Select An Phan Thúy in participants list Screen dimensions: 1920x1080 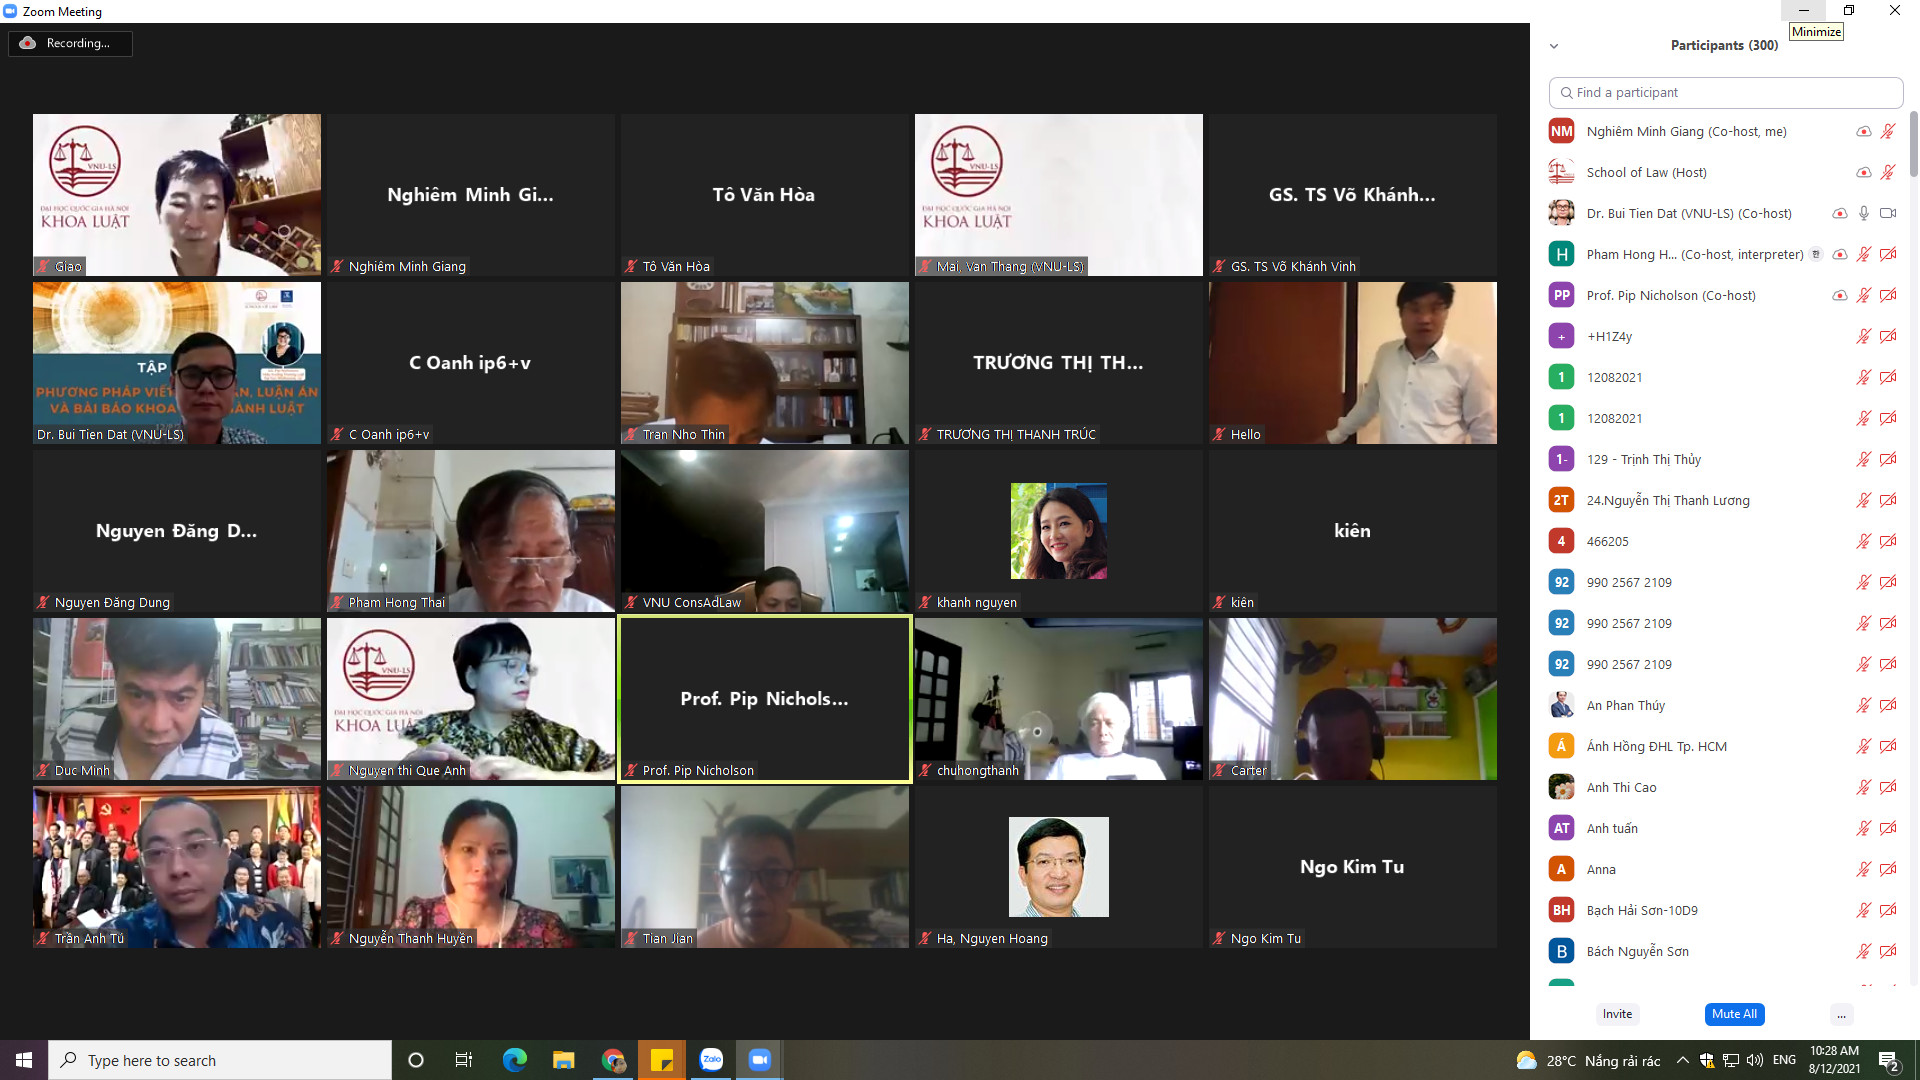coord(1625,705)
